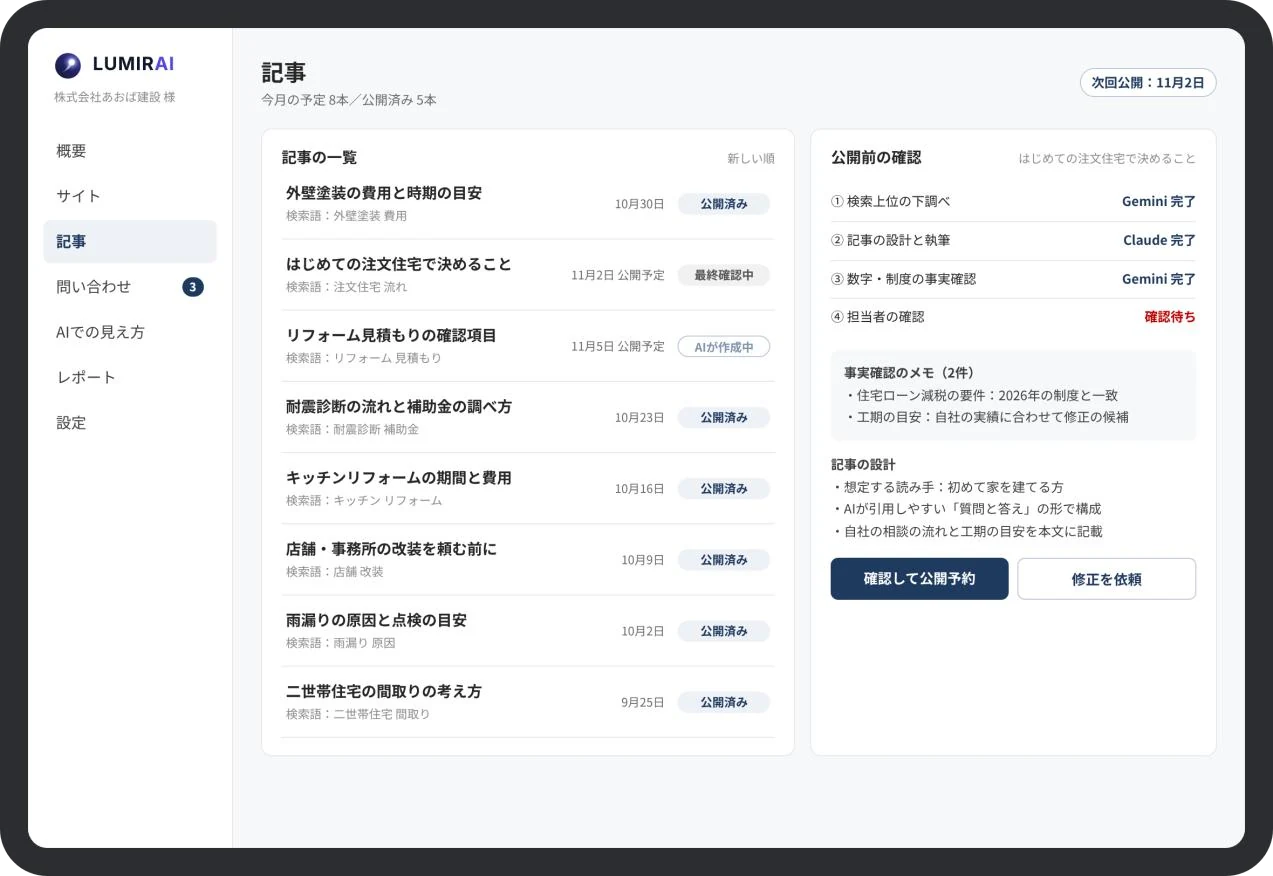
Task: Click the 次回公開:11月2日 pill
Action: point(1148,82)
